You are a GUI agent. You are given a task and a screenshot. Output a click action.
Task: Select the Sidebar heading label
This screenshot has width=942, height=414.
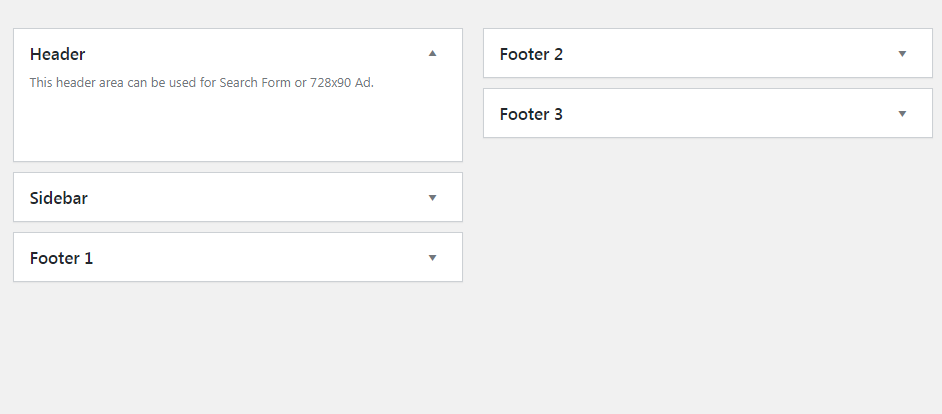59,198
